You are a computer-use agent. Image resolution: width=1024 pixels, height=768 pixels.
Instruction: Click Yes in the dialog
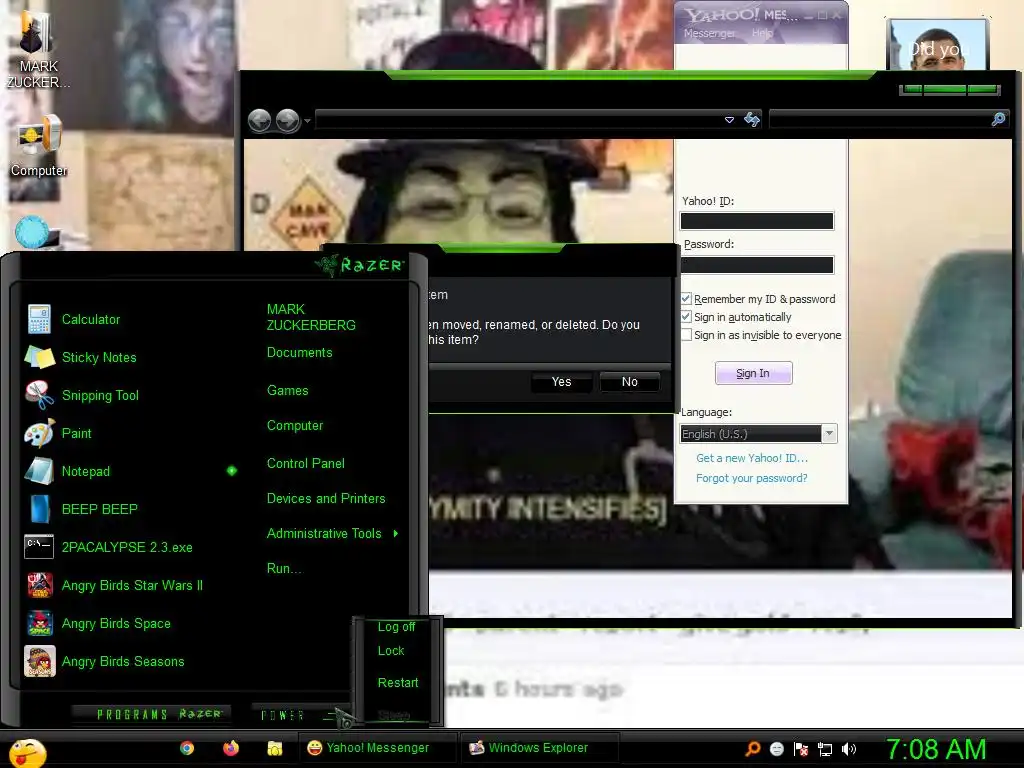562,382
